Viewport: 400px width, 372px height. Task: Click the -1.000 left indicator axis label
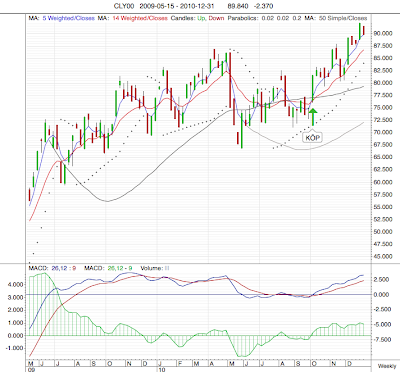(14, 348)
